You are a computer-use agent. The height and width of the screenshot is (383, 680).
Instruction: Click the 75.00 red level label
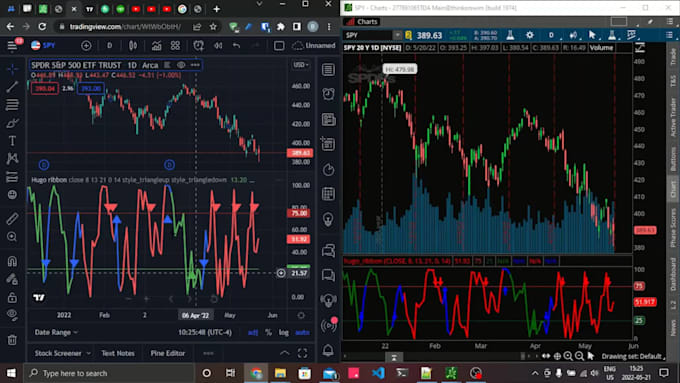pos(298,213)
